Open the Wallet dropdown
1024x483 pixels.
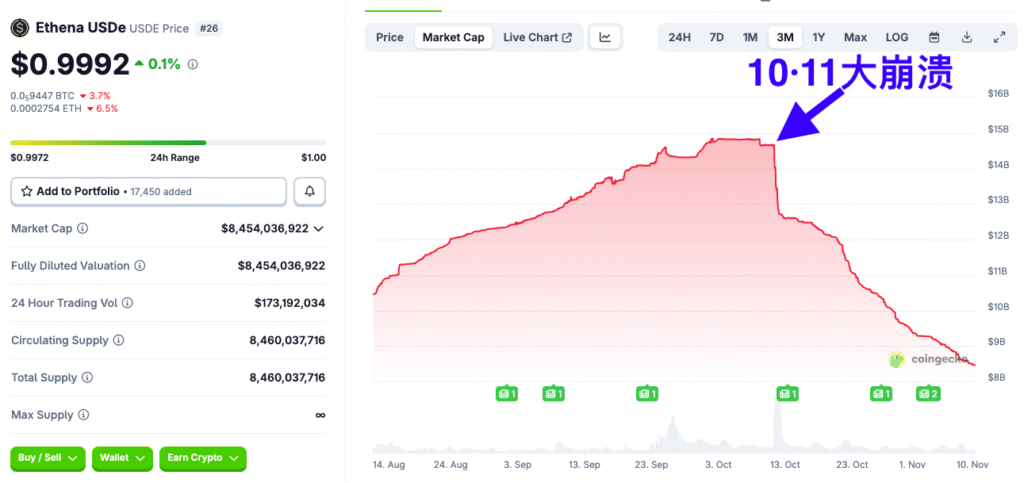122,458
